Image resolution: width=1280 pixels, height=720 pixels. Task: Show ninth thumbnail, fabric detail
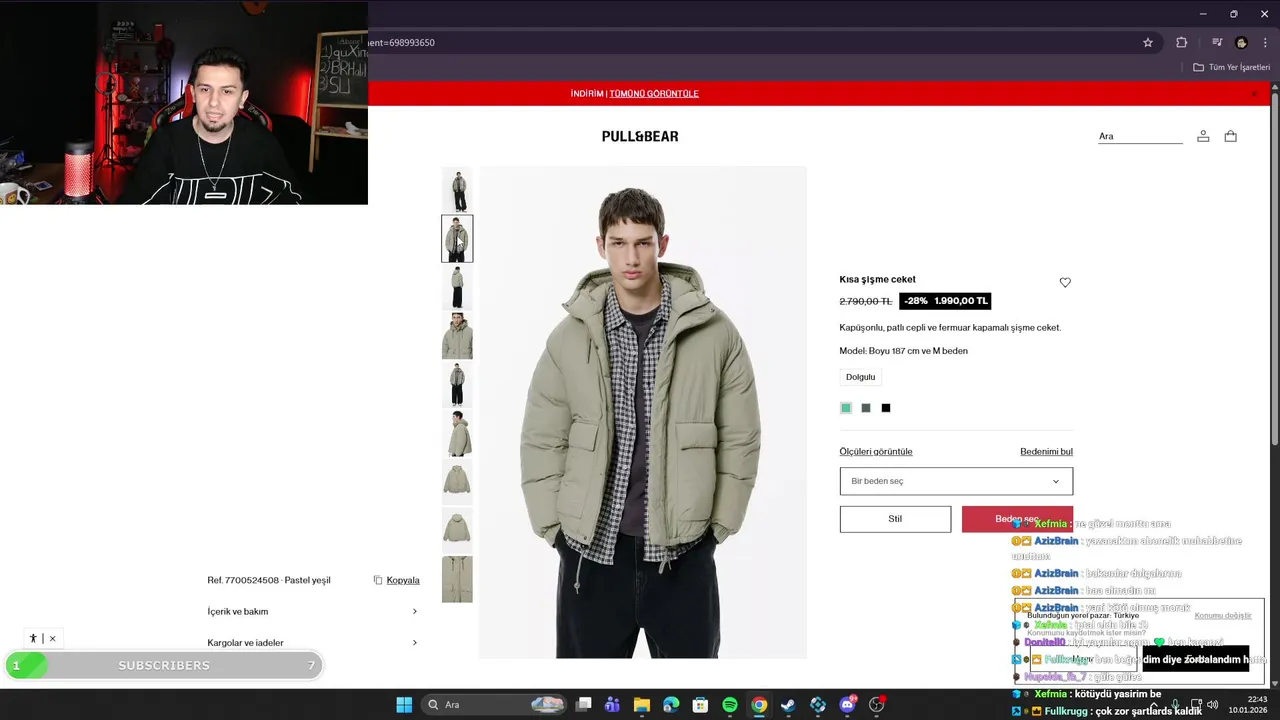pyautogui.click(x=457, y=579)
